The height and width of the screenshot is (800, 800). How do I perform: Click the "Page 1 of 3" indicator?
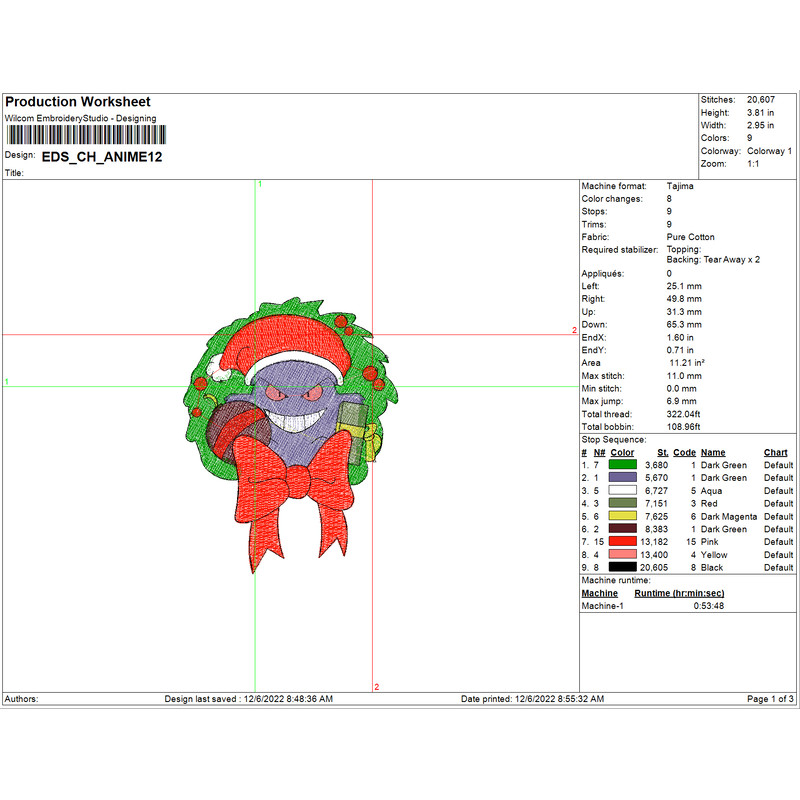click(770, 698)
